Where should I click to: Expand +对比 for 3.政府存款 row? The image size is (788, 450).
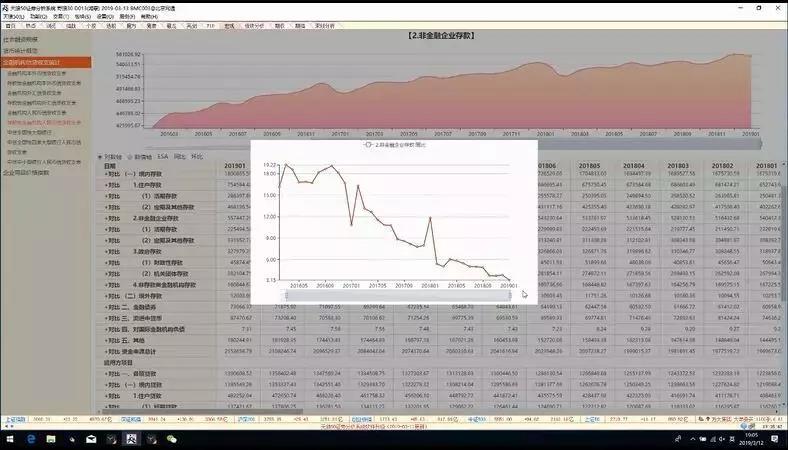point(111,251)
